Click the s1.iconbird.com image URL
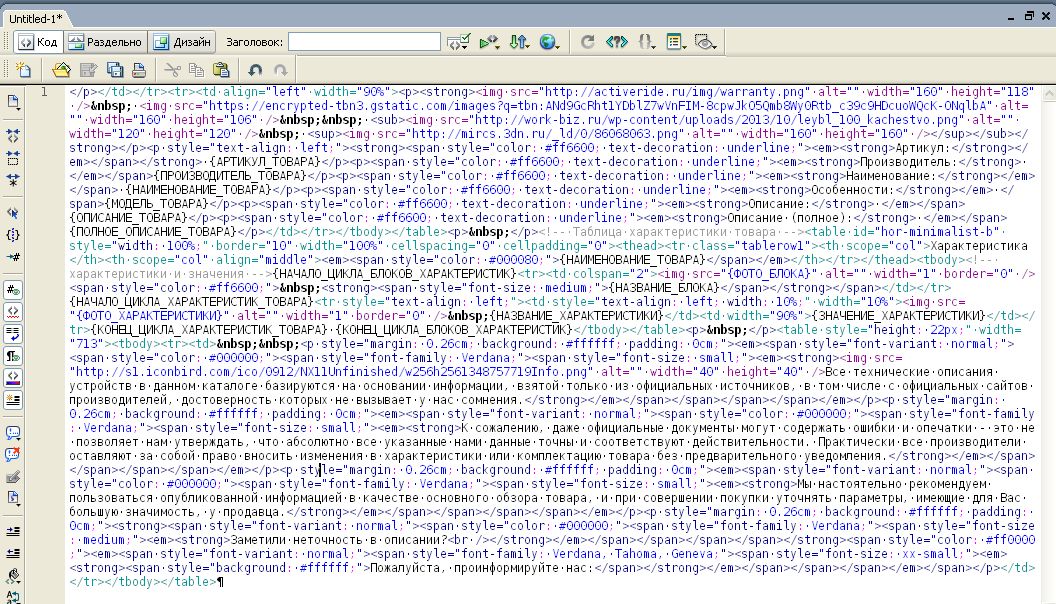The height and width of the screenshot is (604, 1056). (x=331, y=372)
